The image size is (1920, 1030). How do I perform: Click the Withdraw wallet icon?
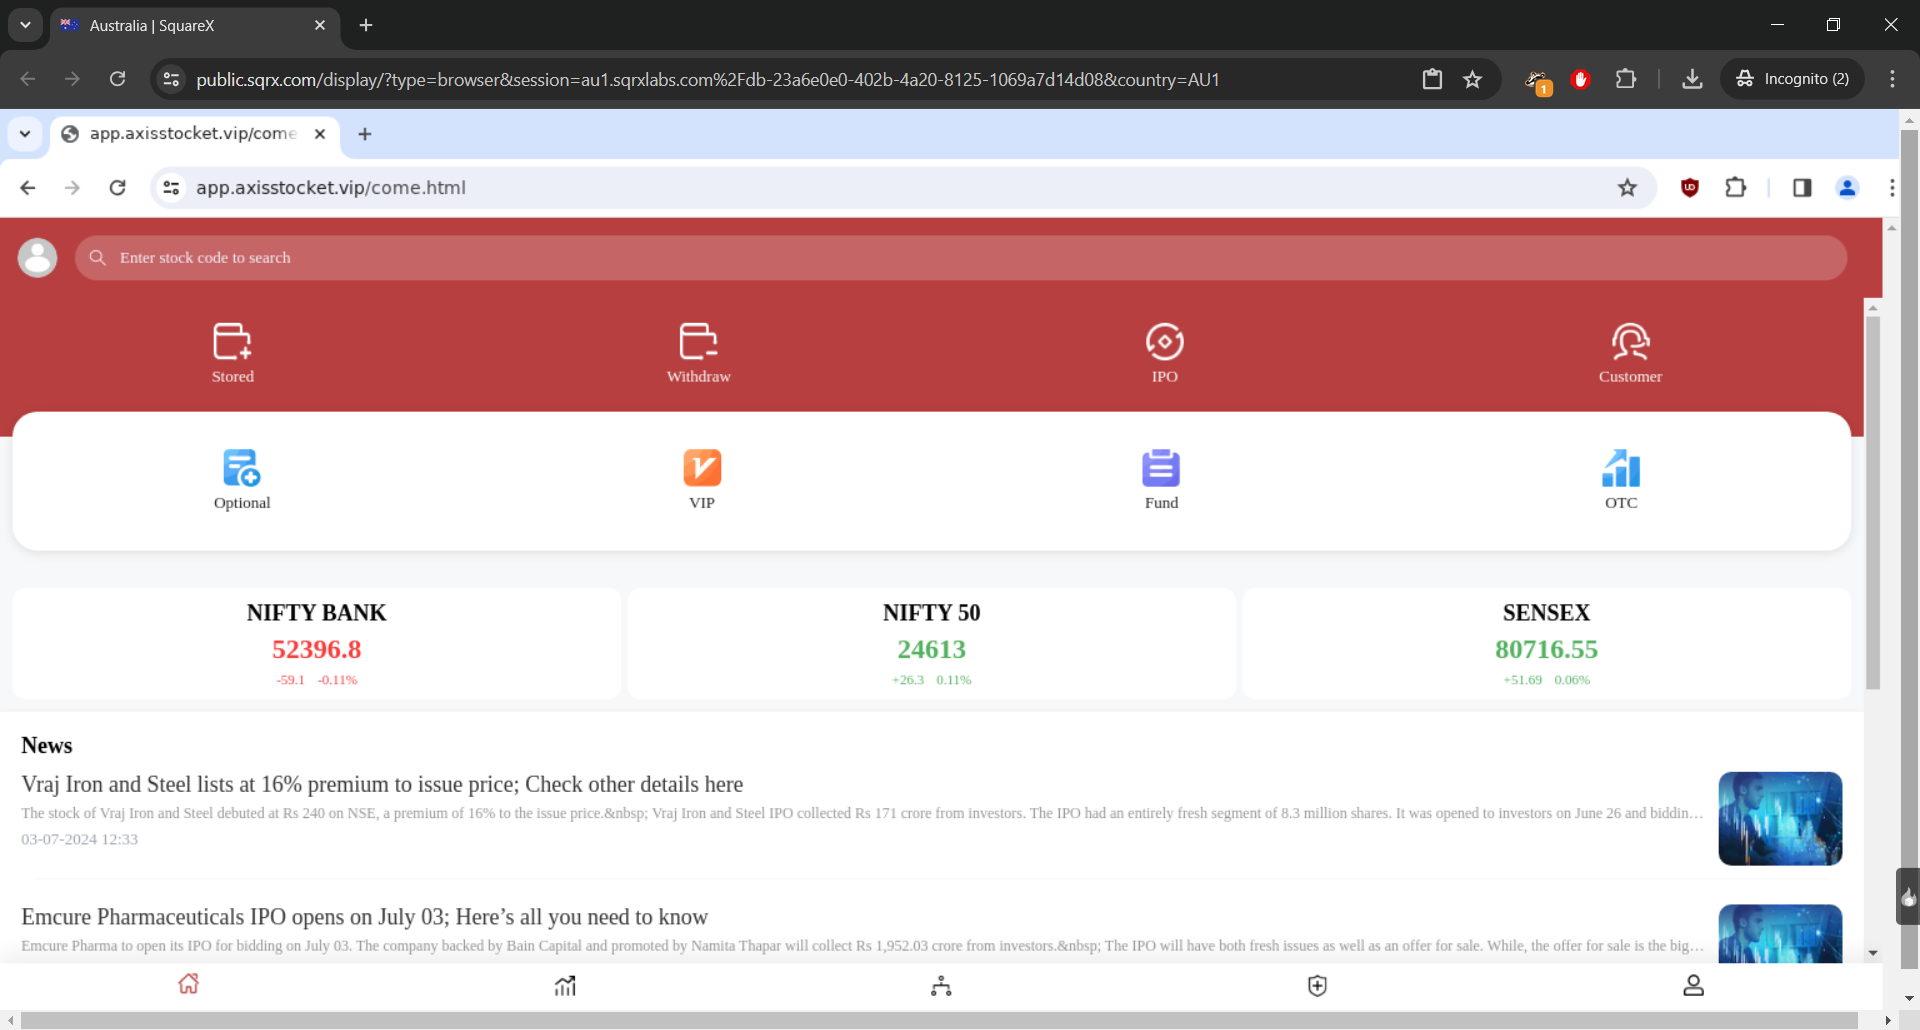[x=698, y=343]
